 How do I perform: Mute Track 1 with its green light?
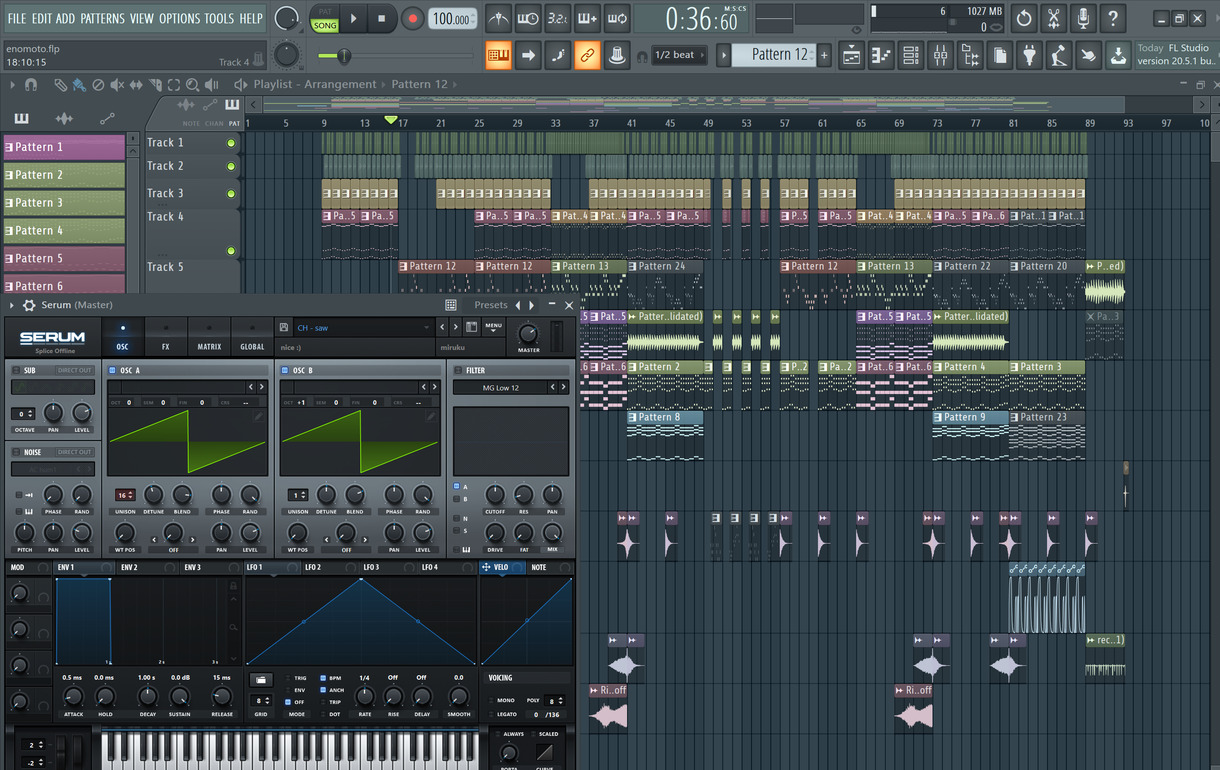tap(231, 143)
